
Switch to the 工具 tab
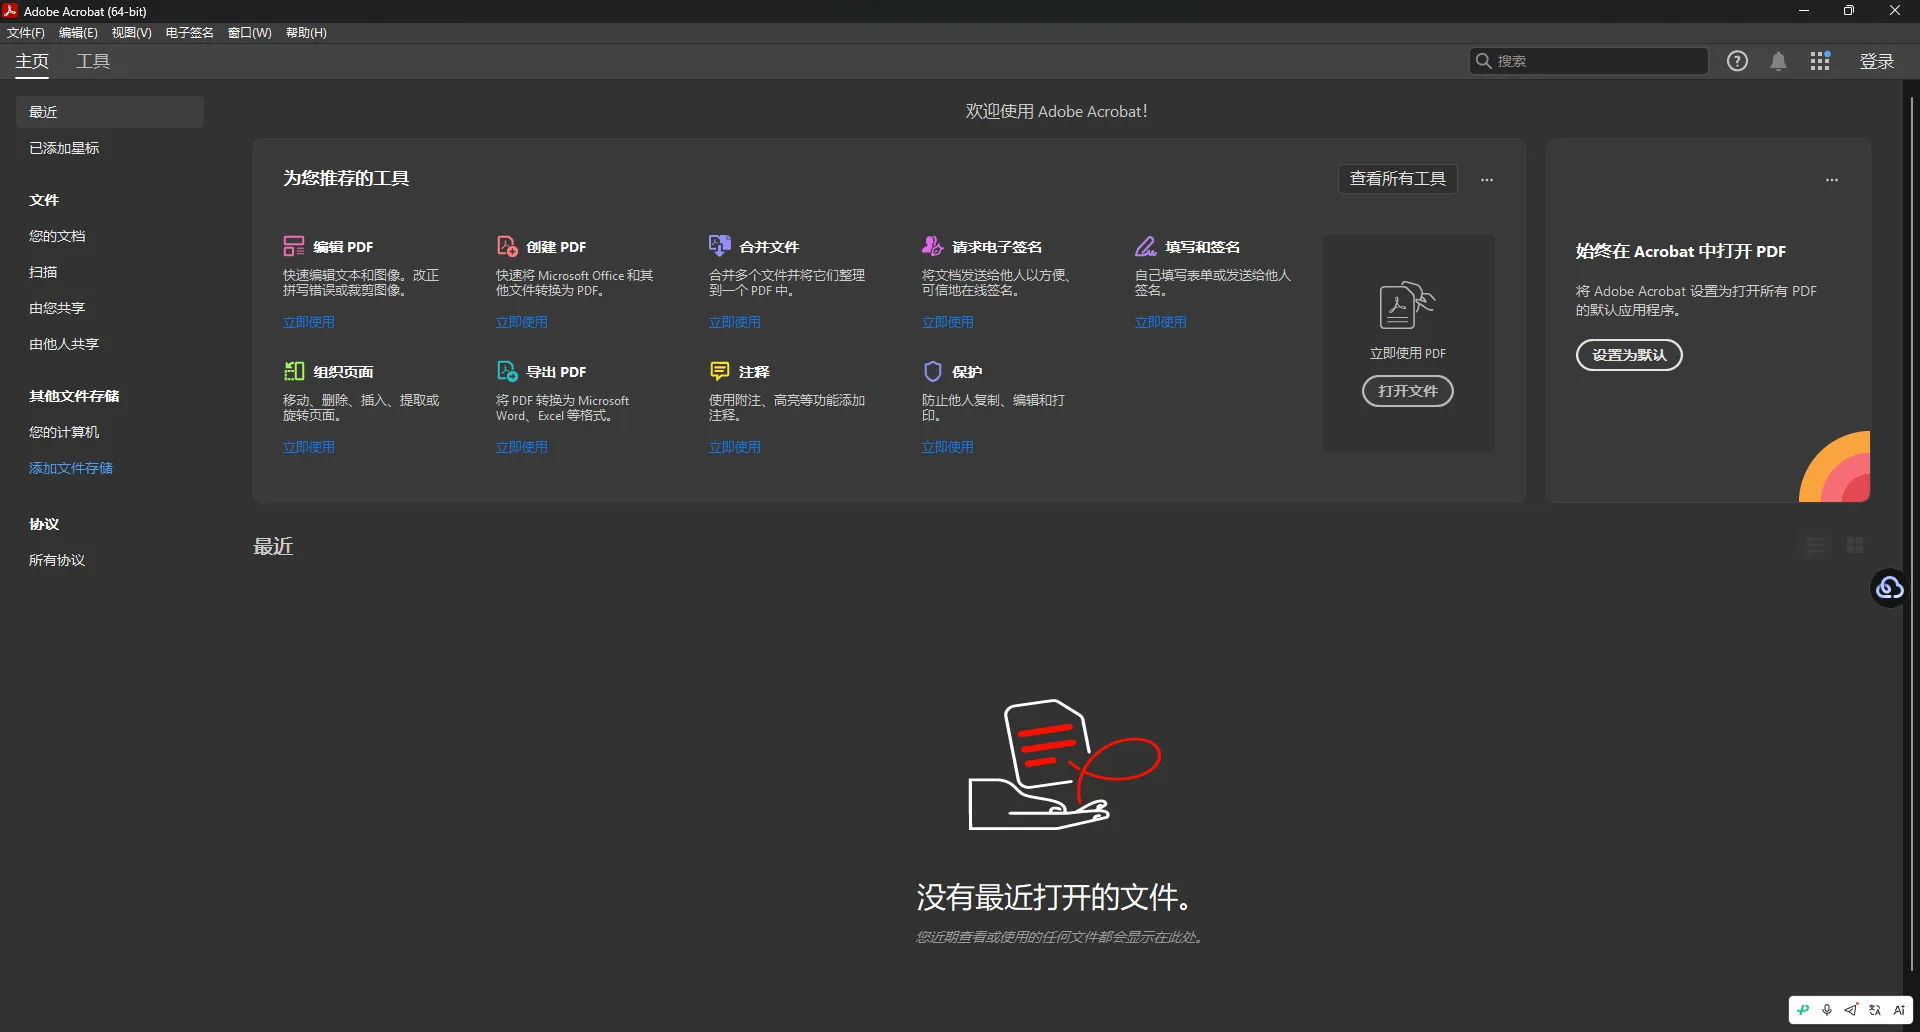click(93, 61)
